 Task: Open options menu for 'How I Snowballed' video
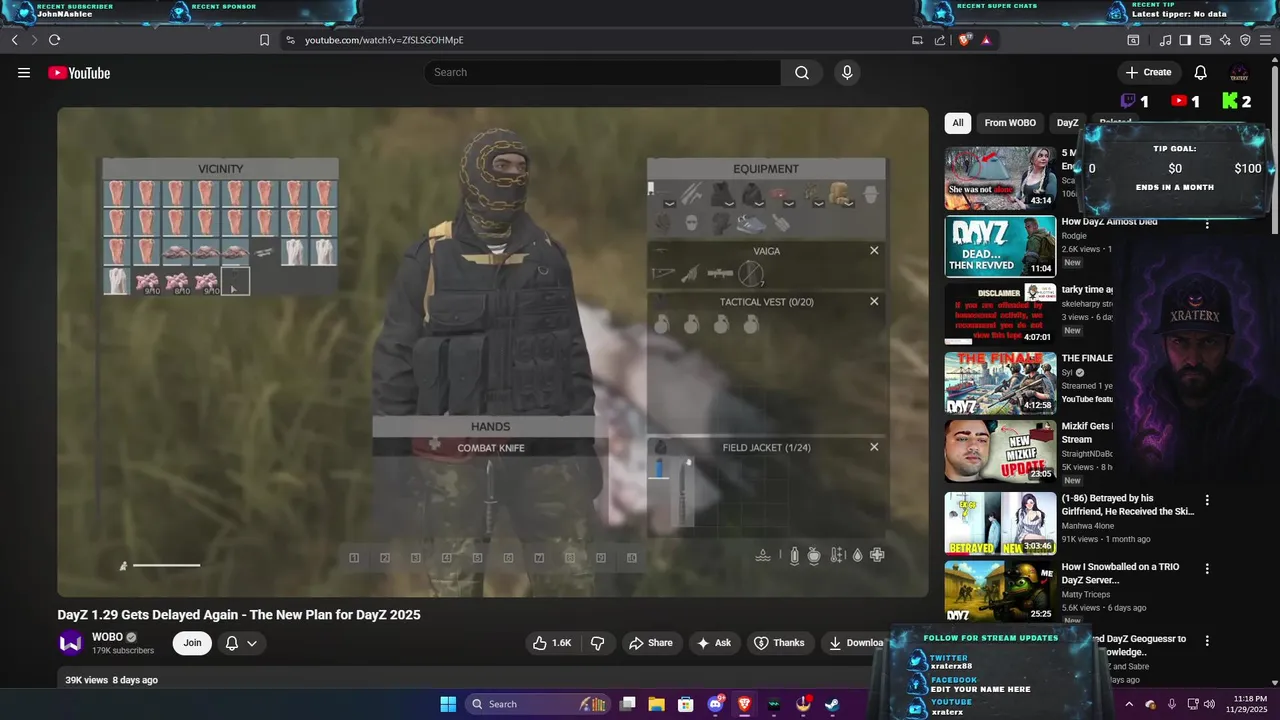(1207, 569)
